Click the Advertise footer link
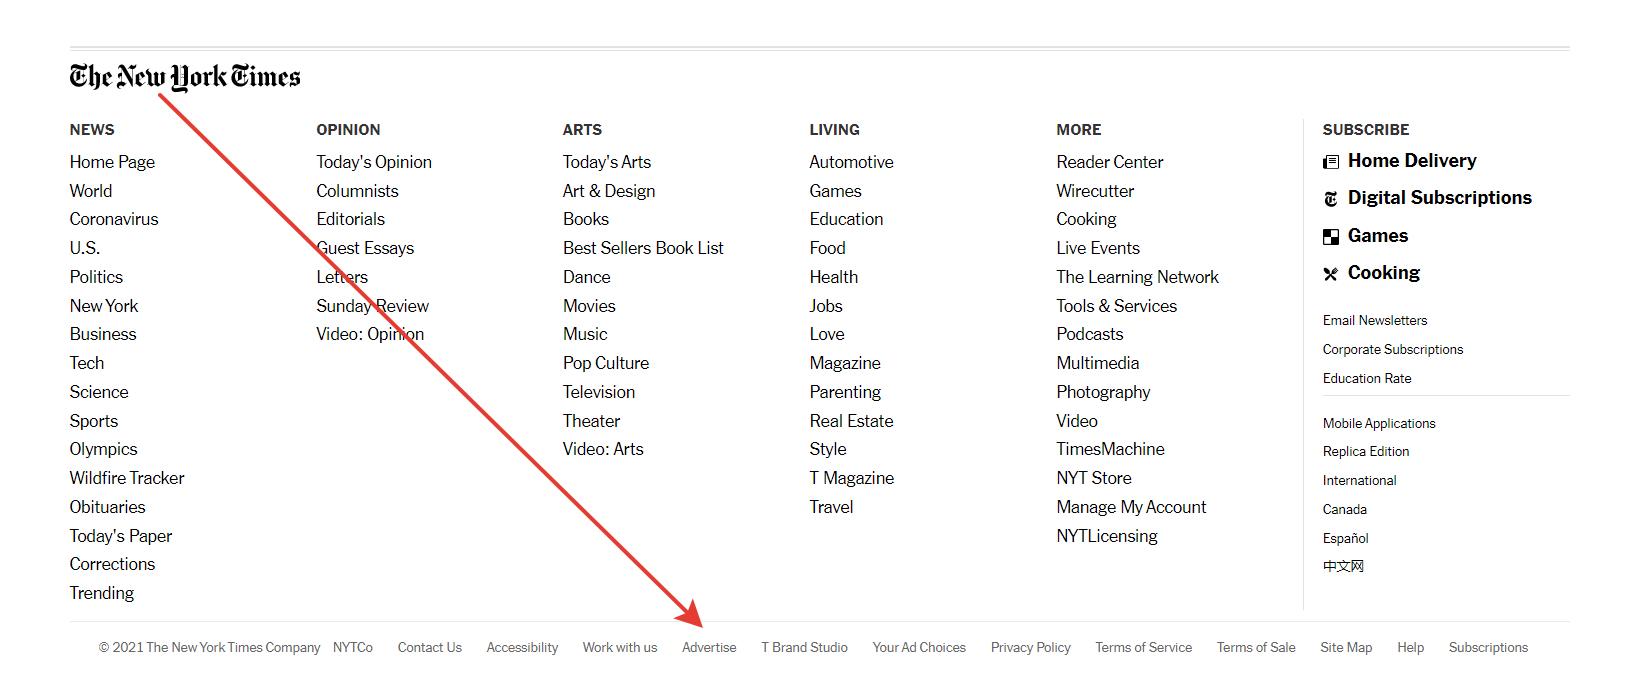The height and width of the screenshot is (687, 1625). 709,647
